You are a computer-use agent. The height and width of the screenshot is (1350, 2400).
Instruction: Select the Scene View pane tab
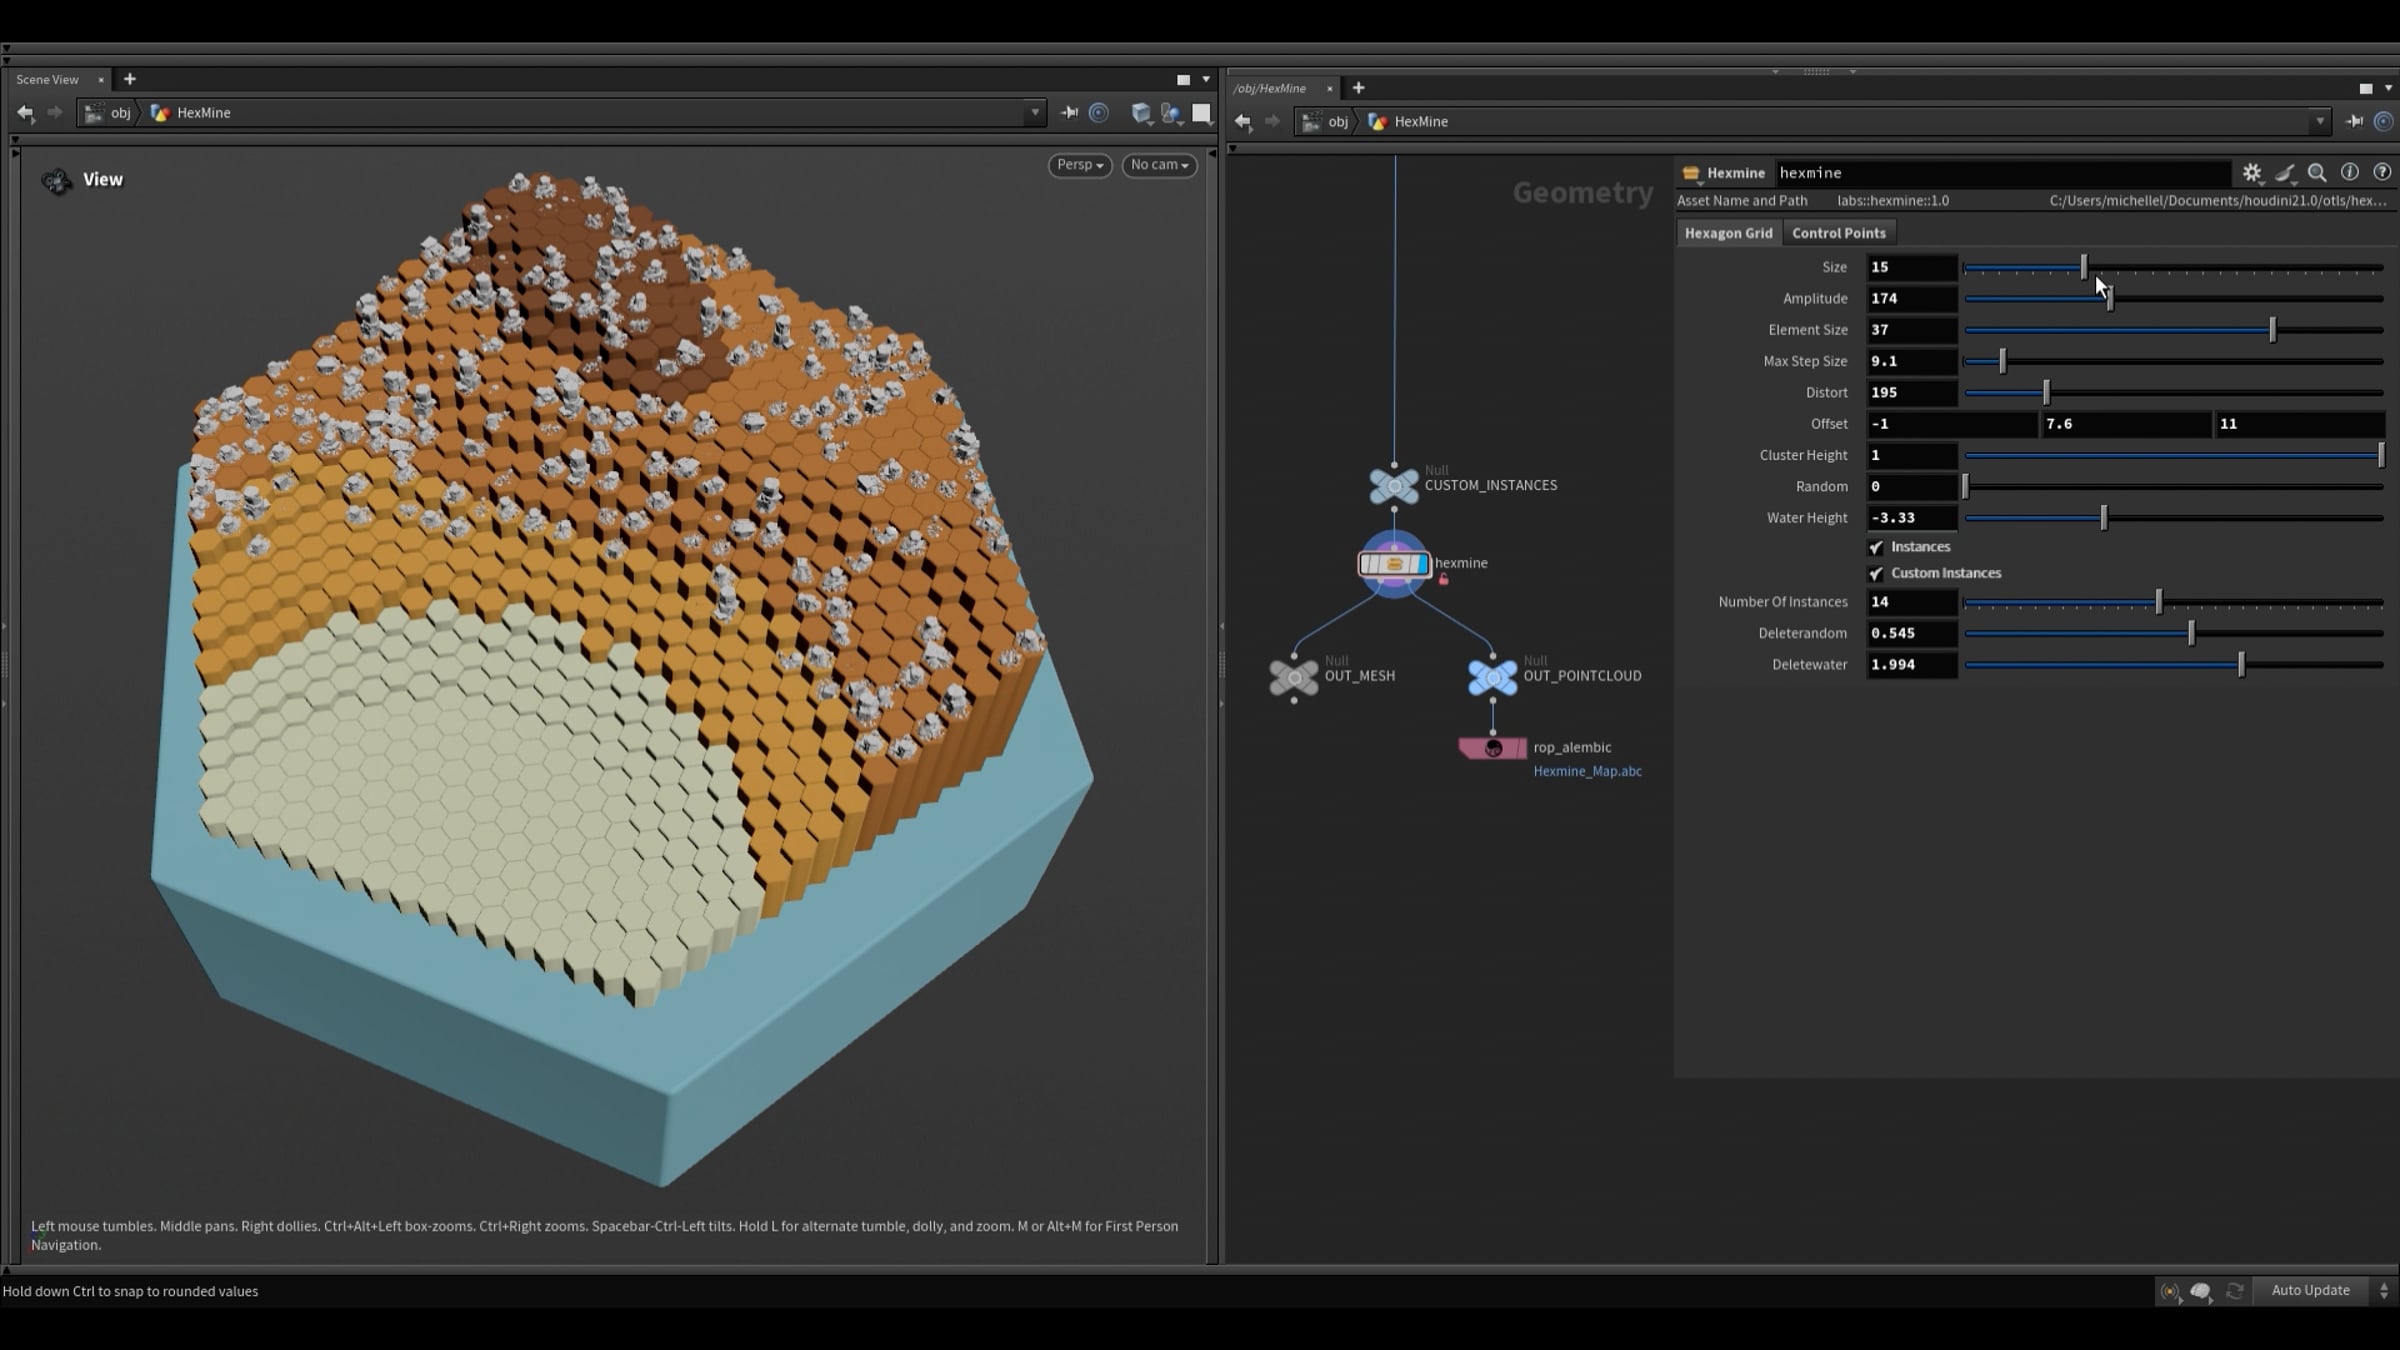47,79
